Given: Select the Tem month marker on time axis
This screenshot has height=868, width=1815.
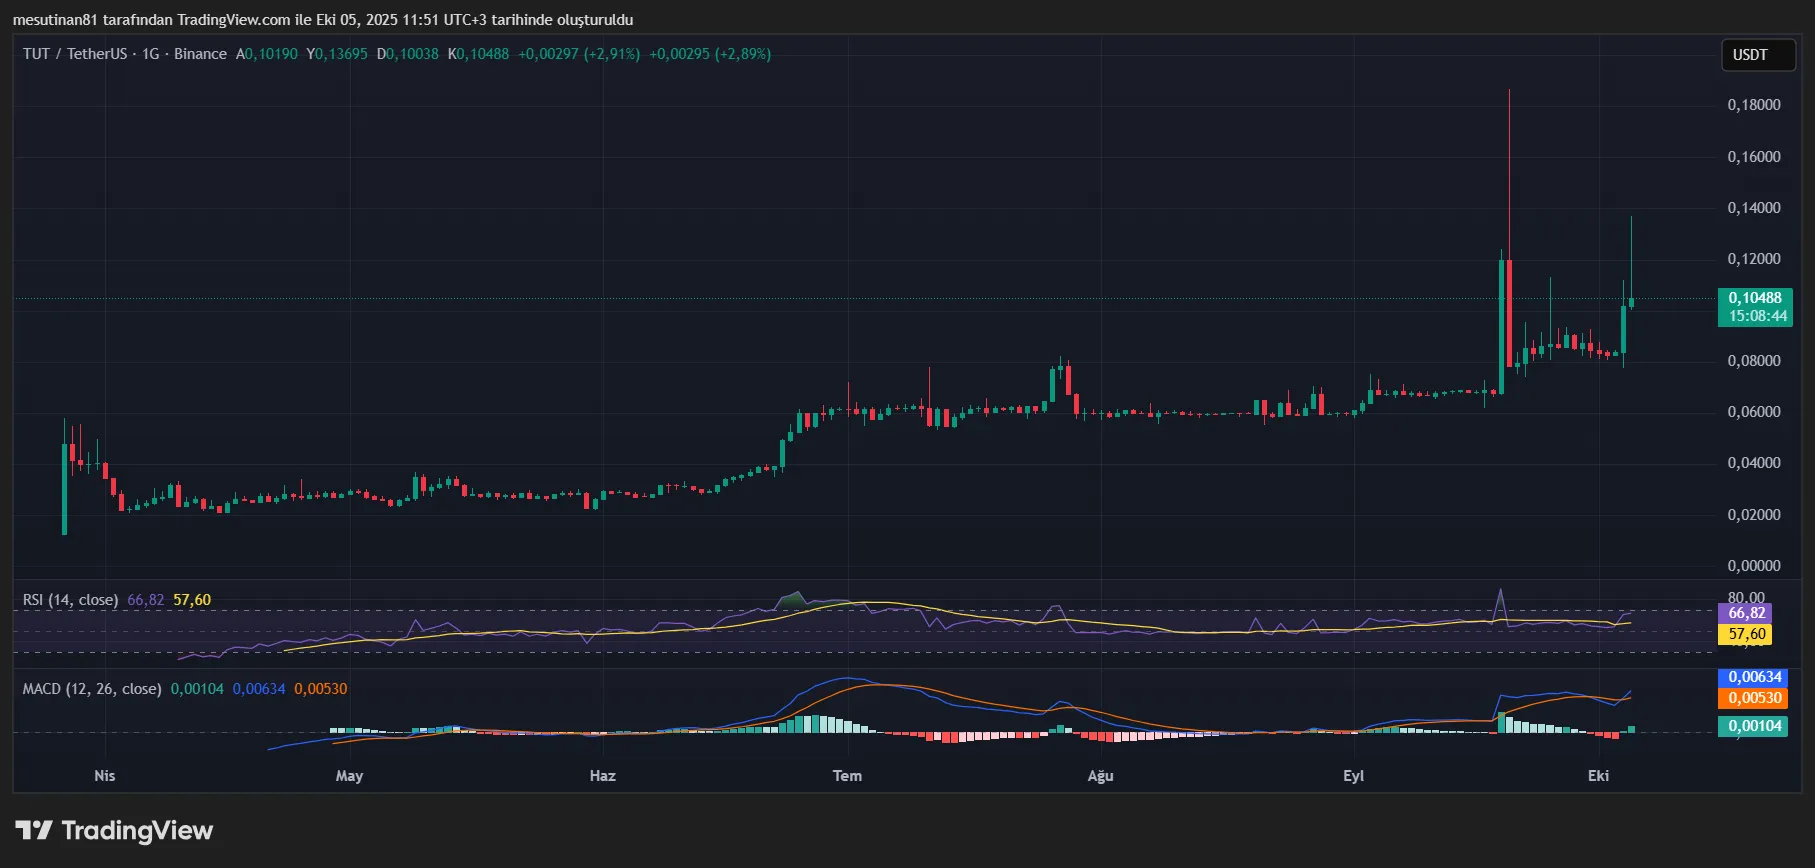Looking at the screenshot, I should pos(847,776).
